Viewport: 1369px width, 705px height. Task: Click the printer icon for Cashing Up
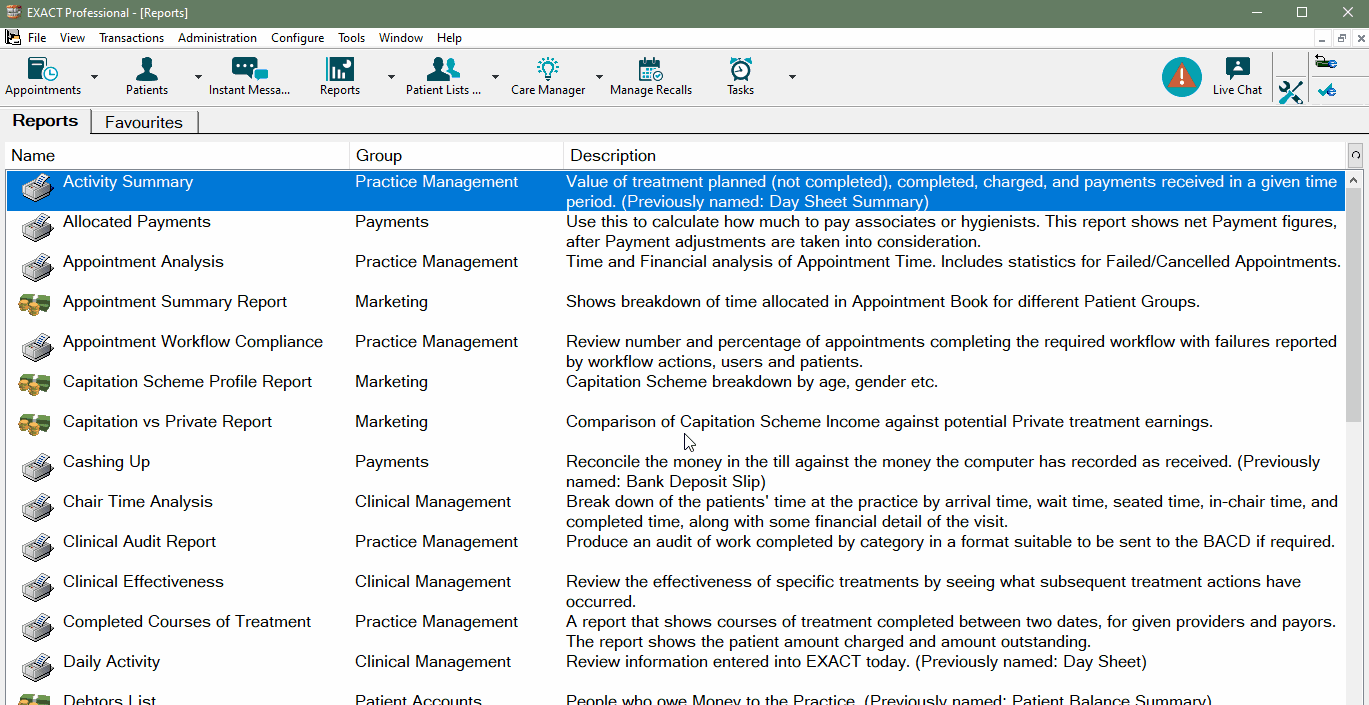pyautogui.click(x=36, y=467)
